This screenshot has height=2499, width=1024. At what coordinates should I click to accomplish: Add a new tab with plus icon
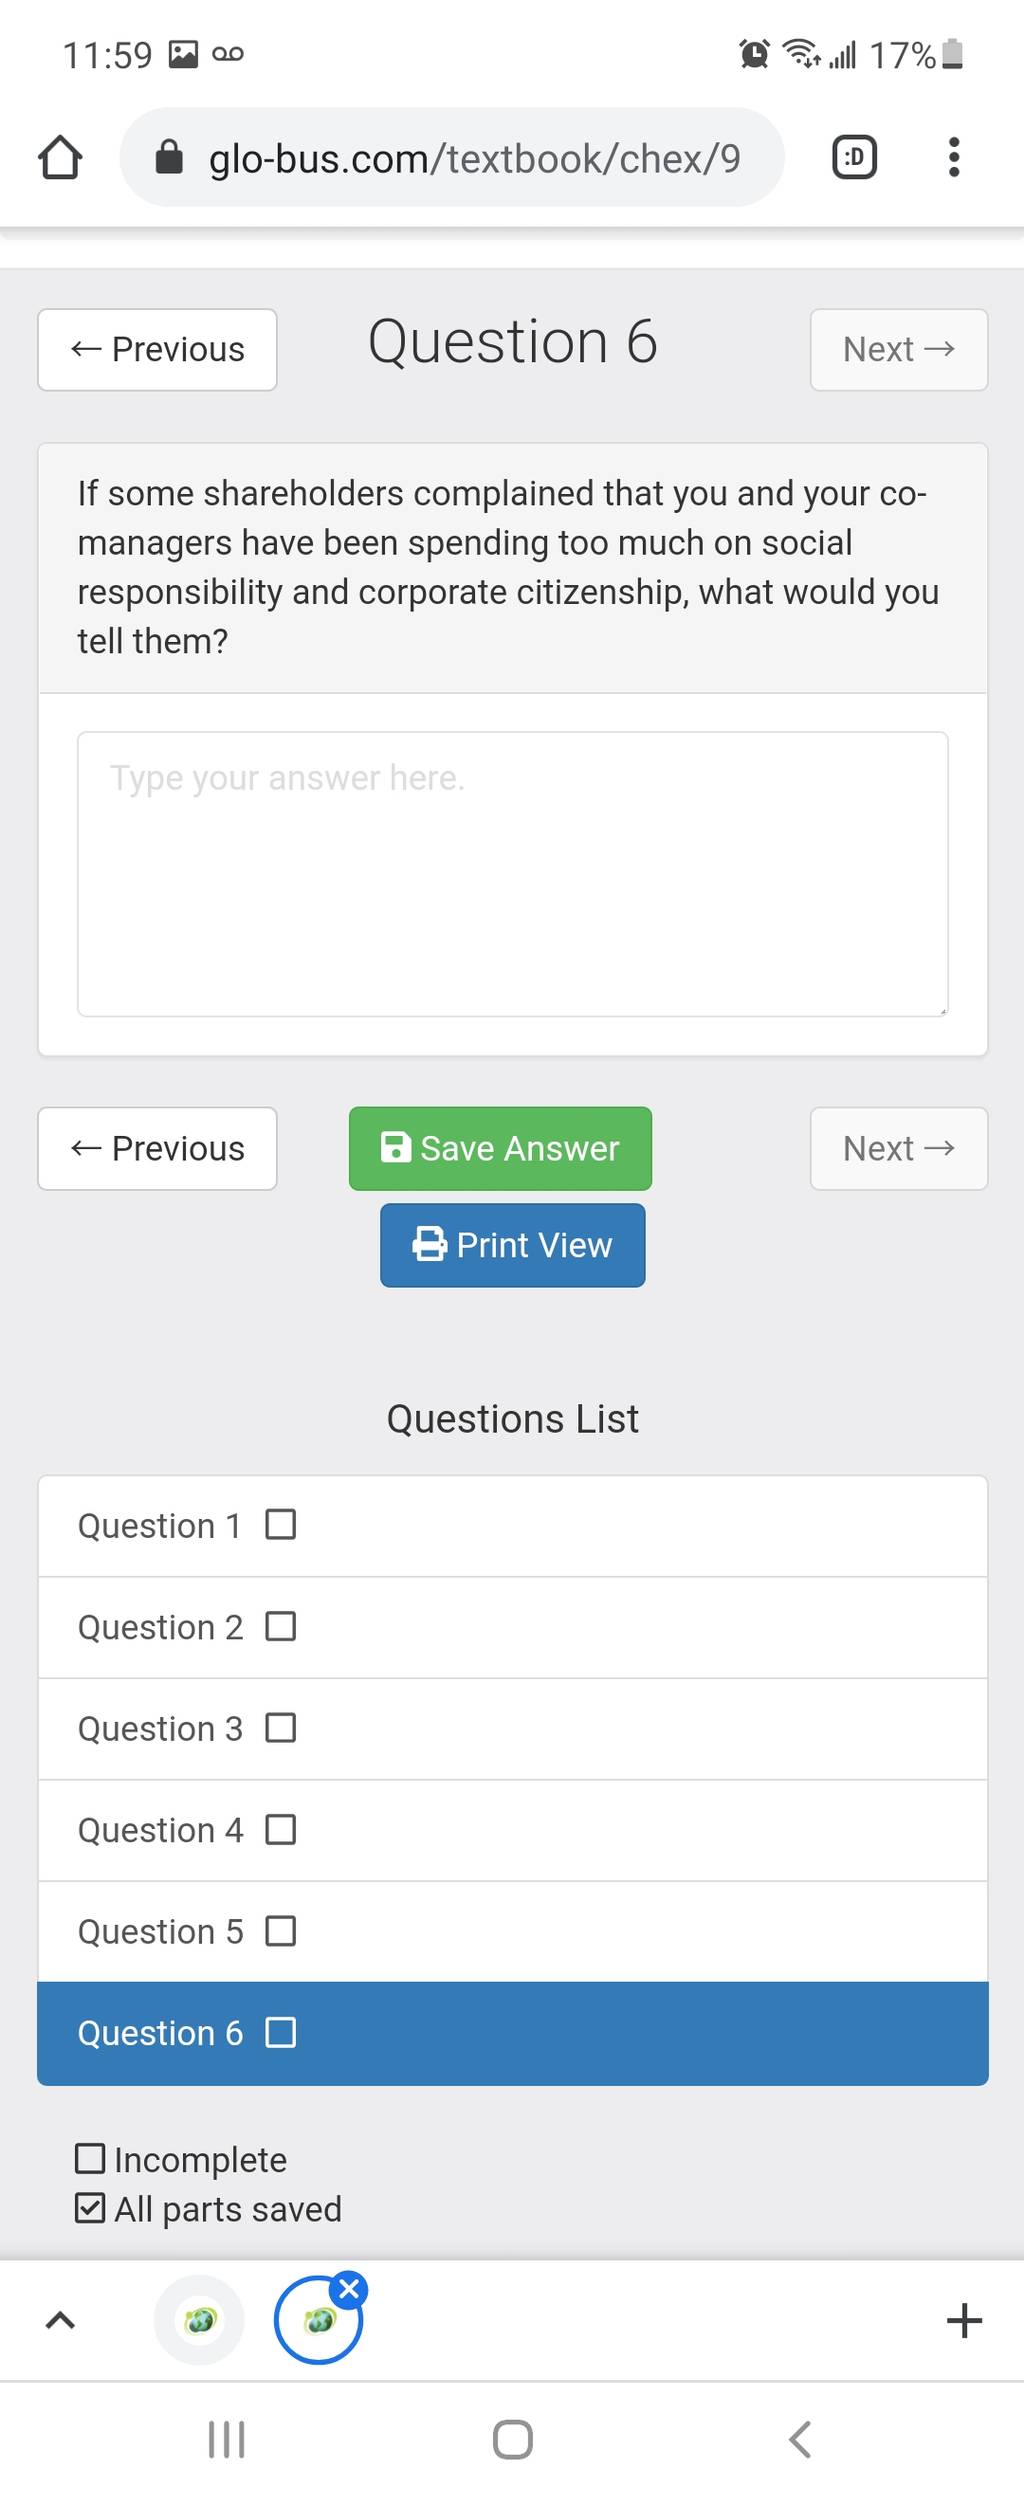click(964, 2321)
